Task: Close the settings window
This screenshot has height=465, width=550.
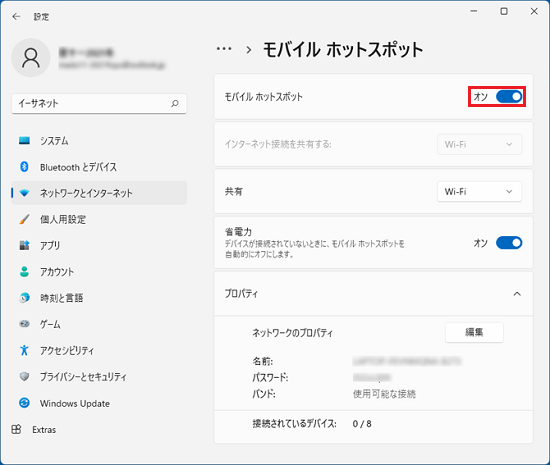Action: (x=534, y=11)
